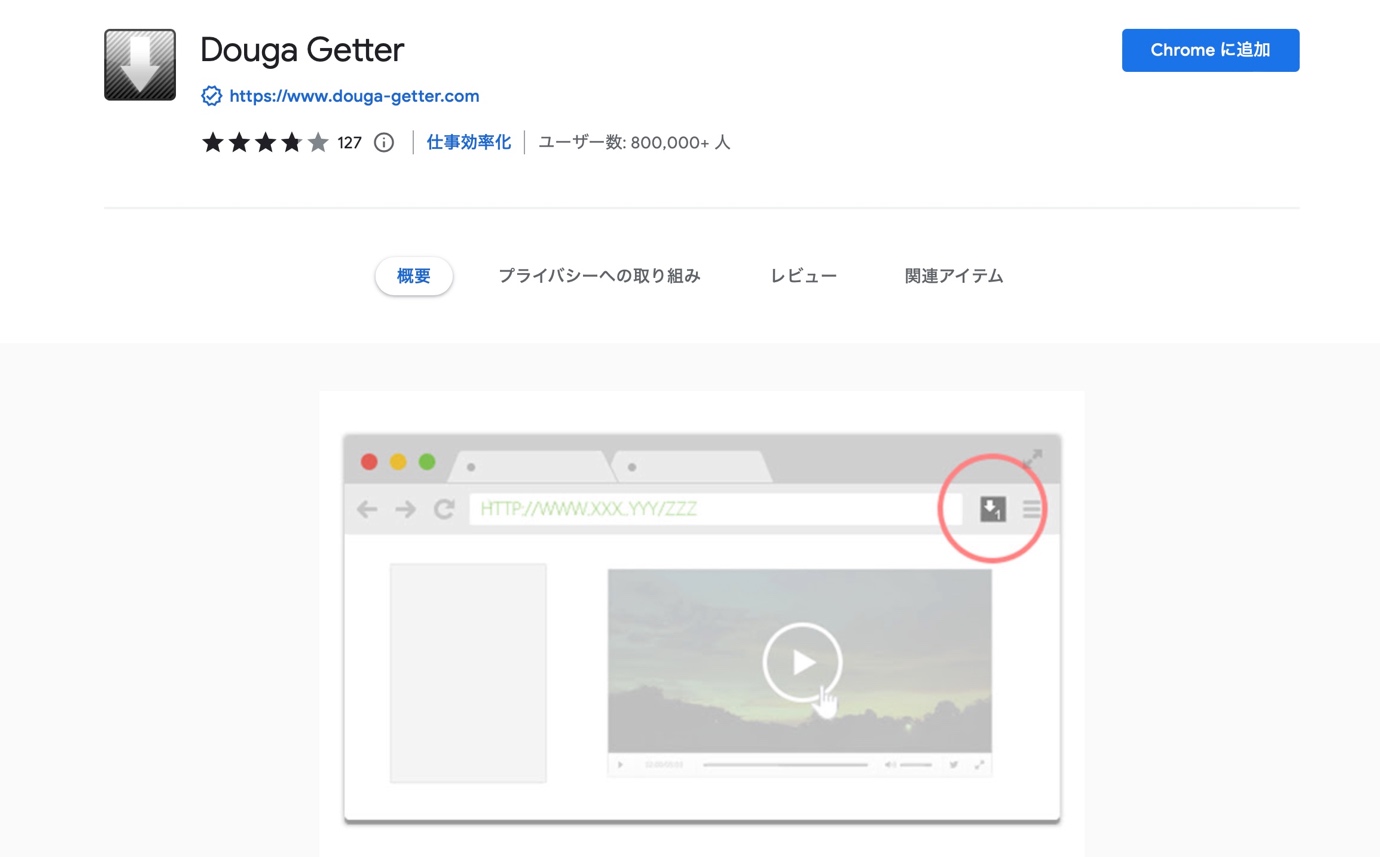This screenshot has width=1380, height=857.
Task: Open the 仕事効率化 category link
Action: tap(469, 143)
